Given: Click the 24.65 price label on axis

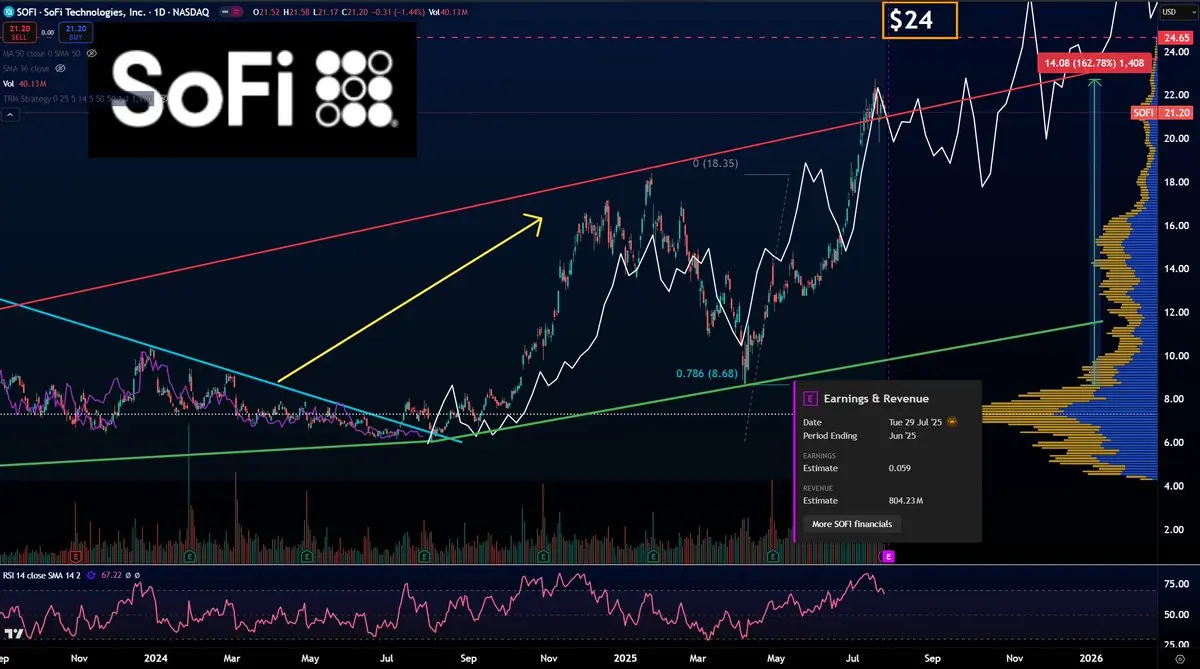Looking at the screenshot, I should 1176,38.
